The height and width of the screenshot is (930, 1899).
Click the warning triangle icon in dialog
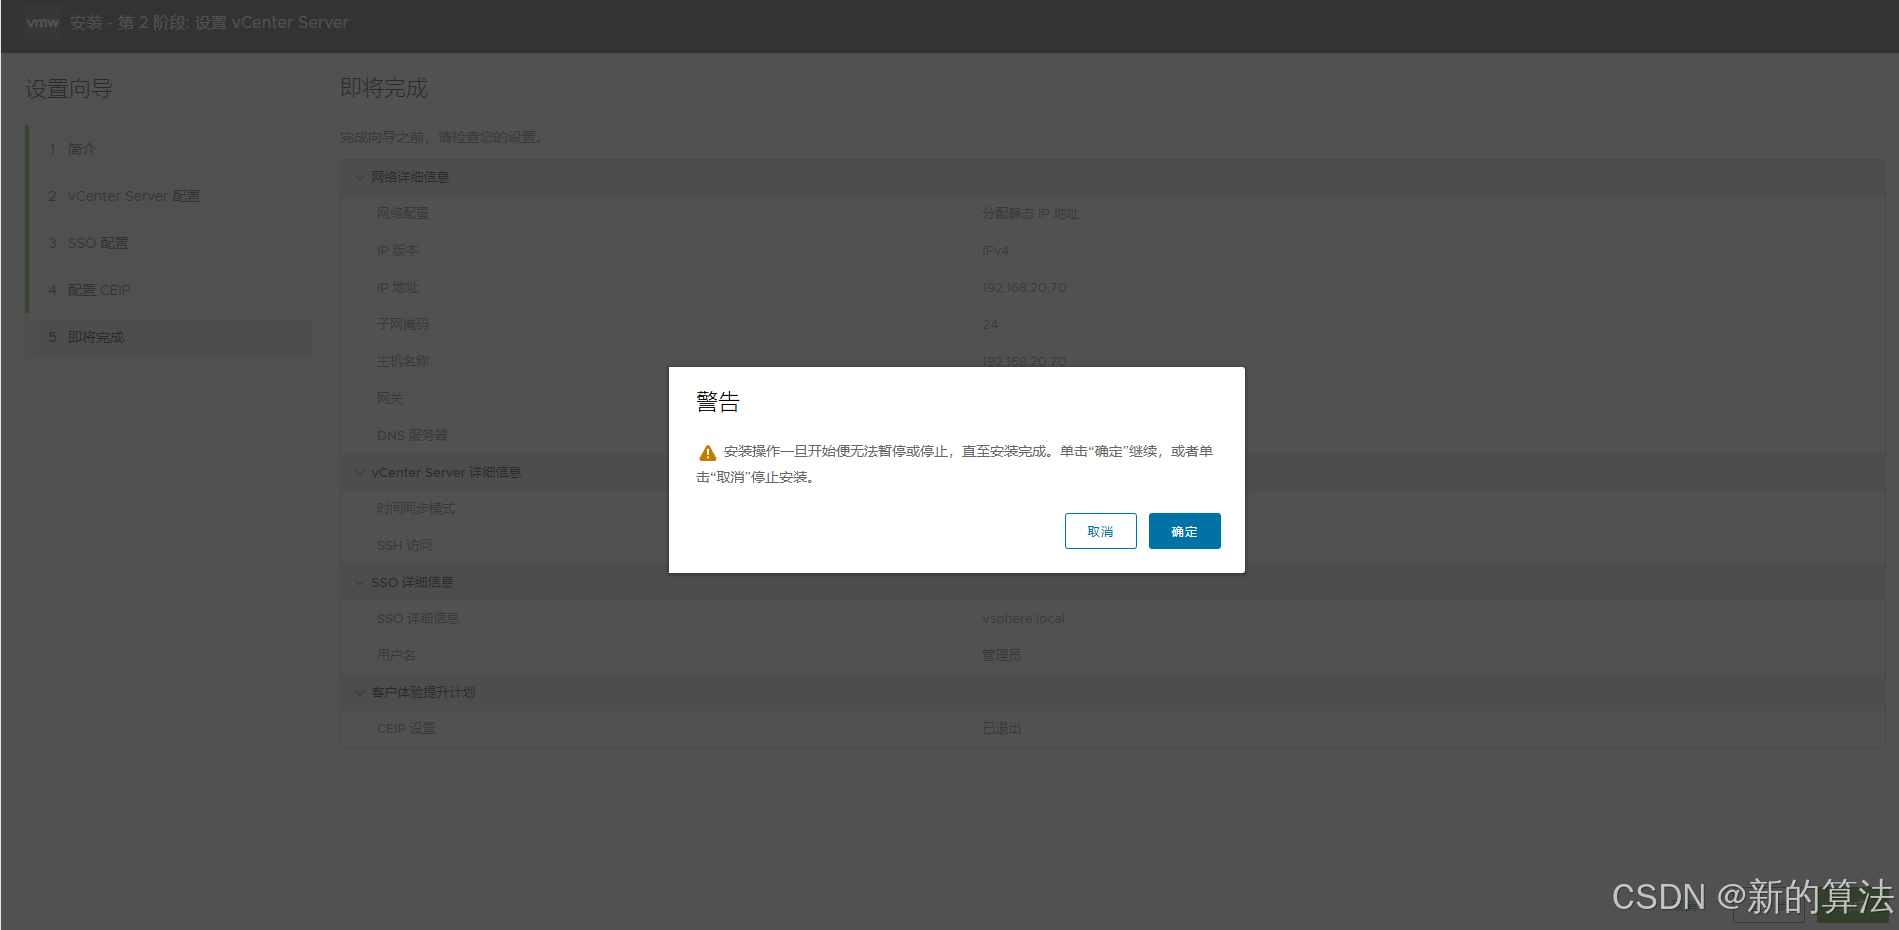click(707, 453)
